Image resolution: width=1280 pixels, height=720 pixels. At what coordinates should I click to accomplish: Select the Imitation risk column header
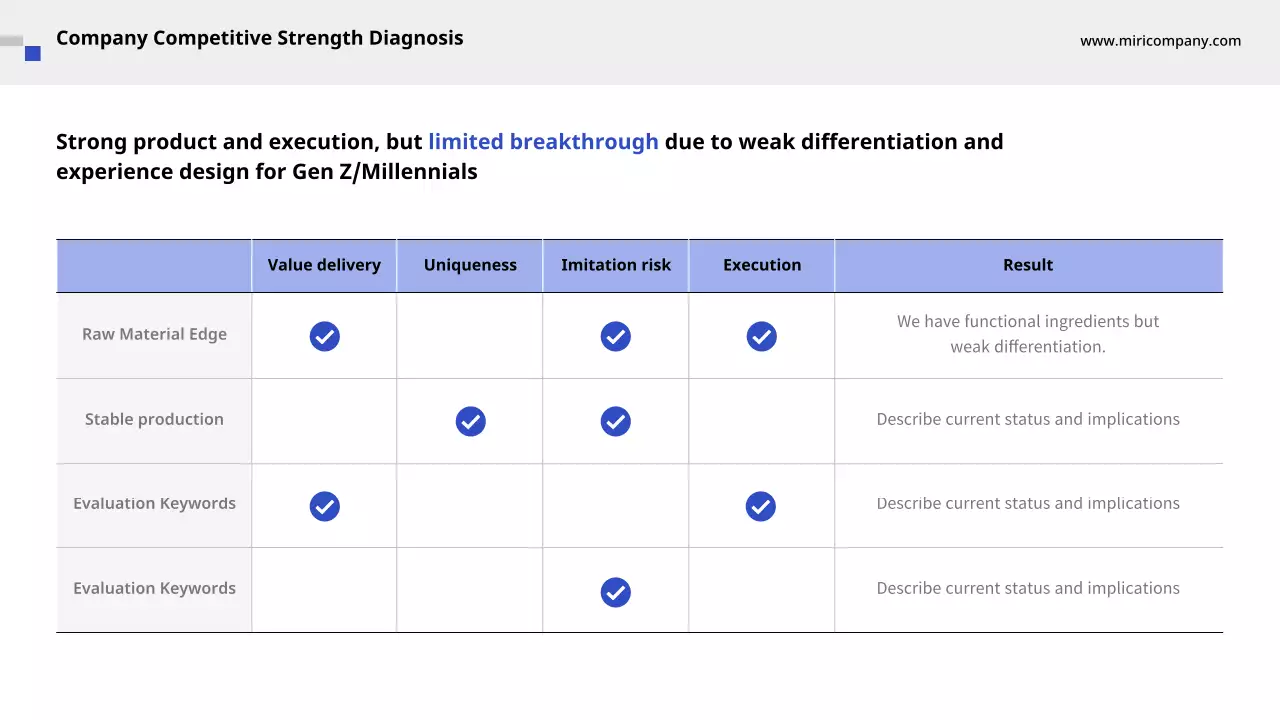coord(615,265)
